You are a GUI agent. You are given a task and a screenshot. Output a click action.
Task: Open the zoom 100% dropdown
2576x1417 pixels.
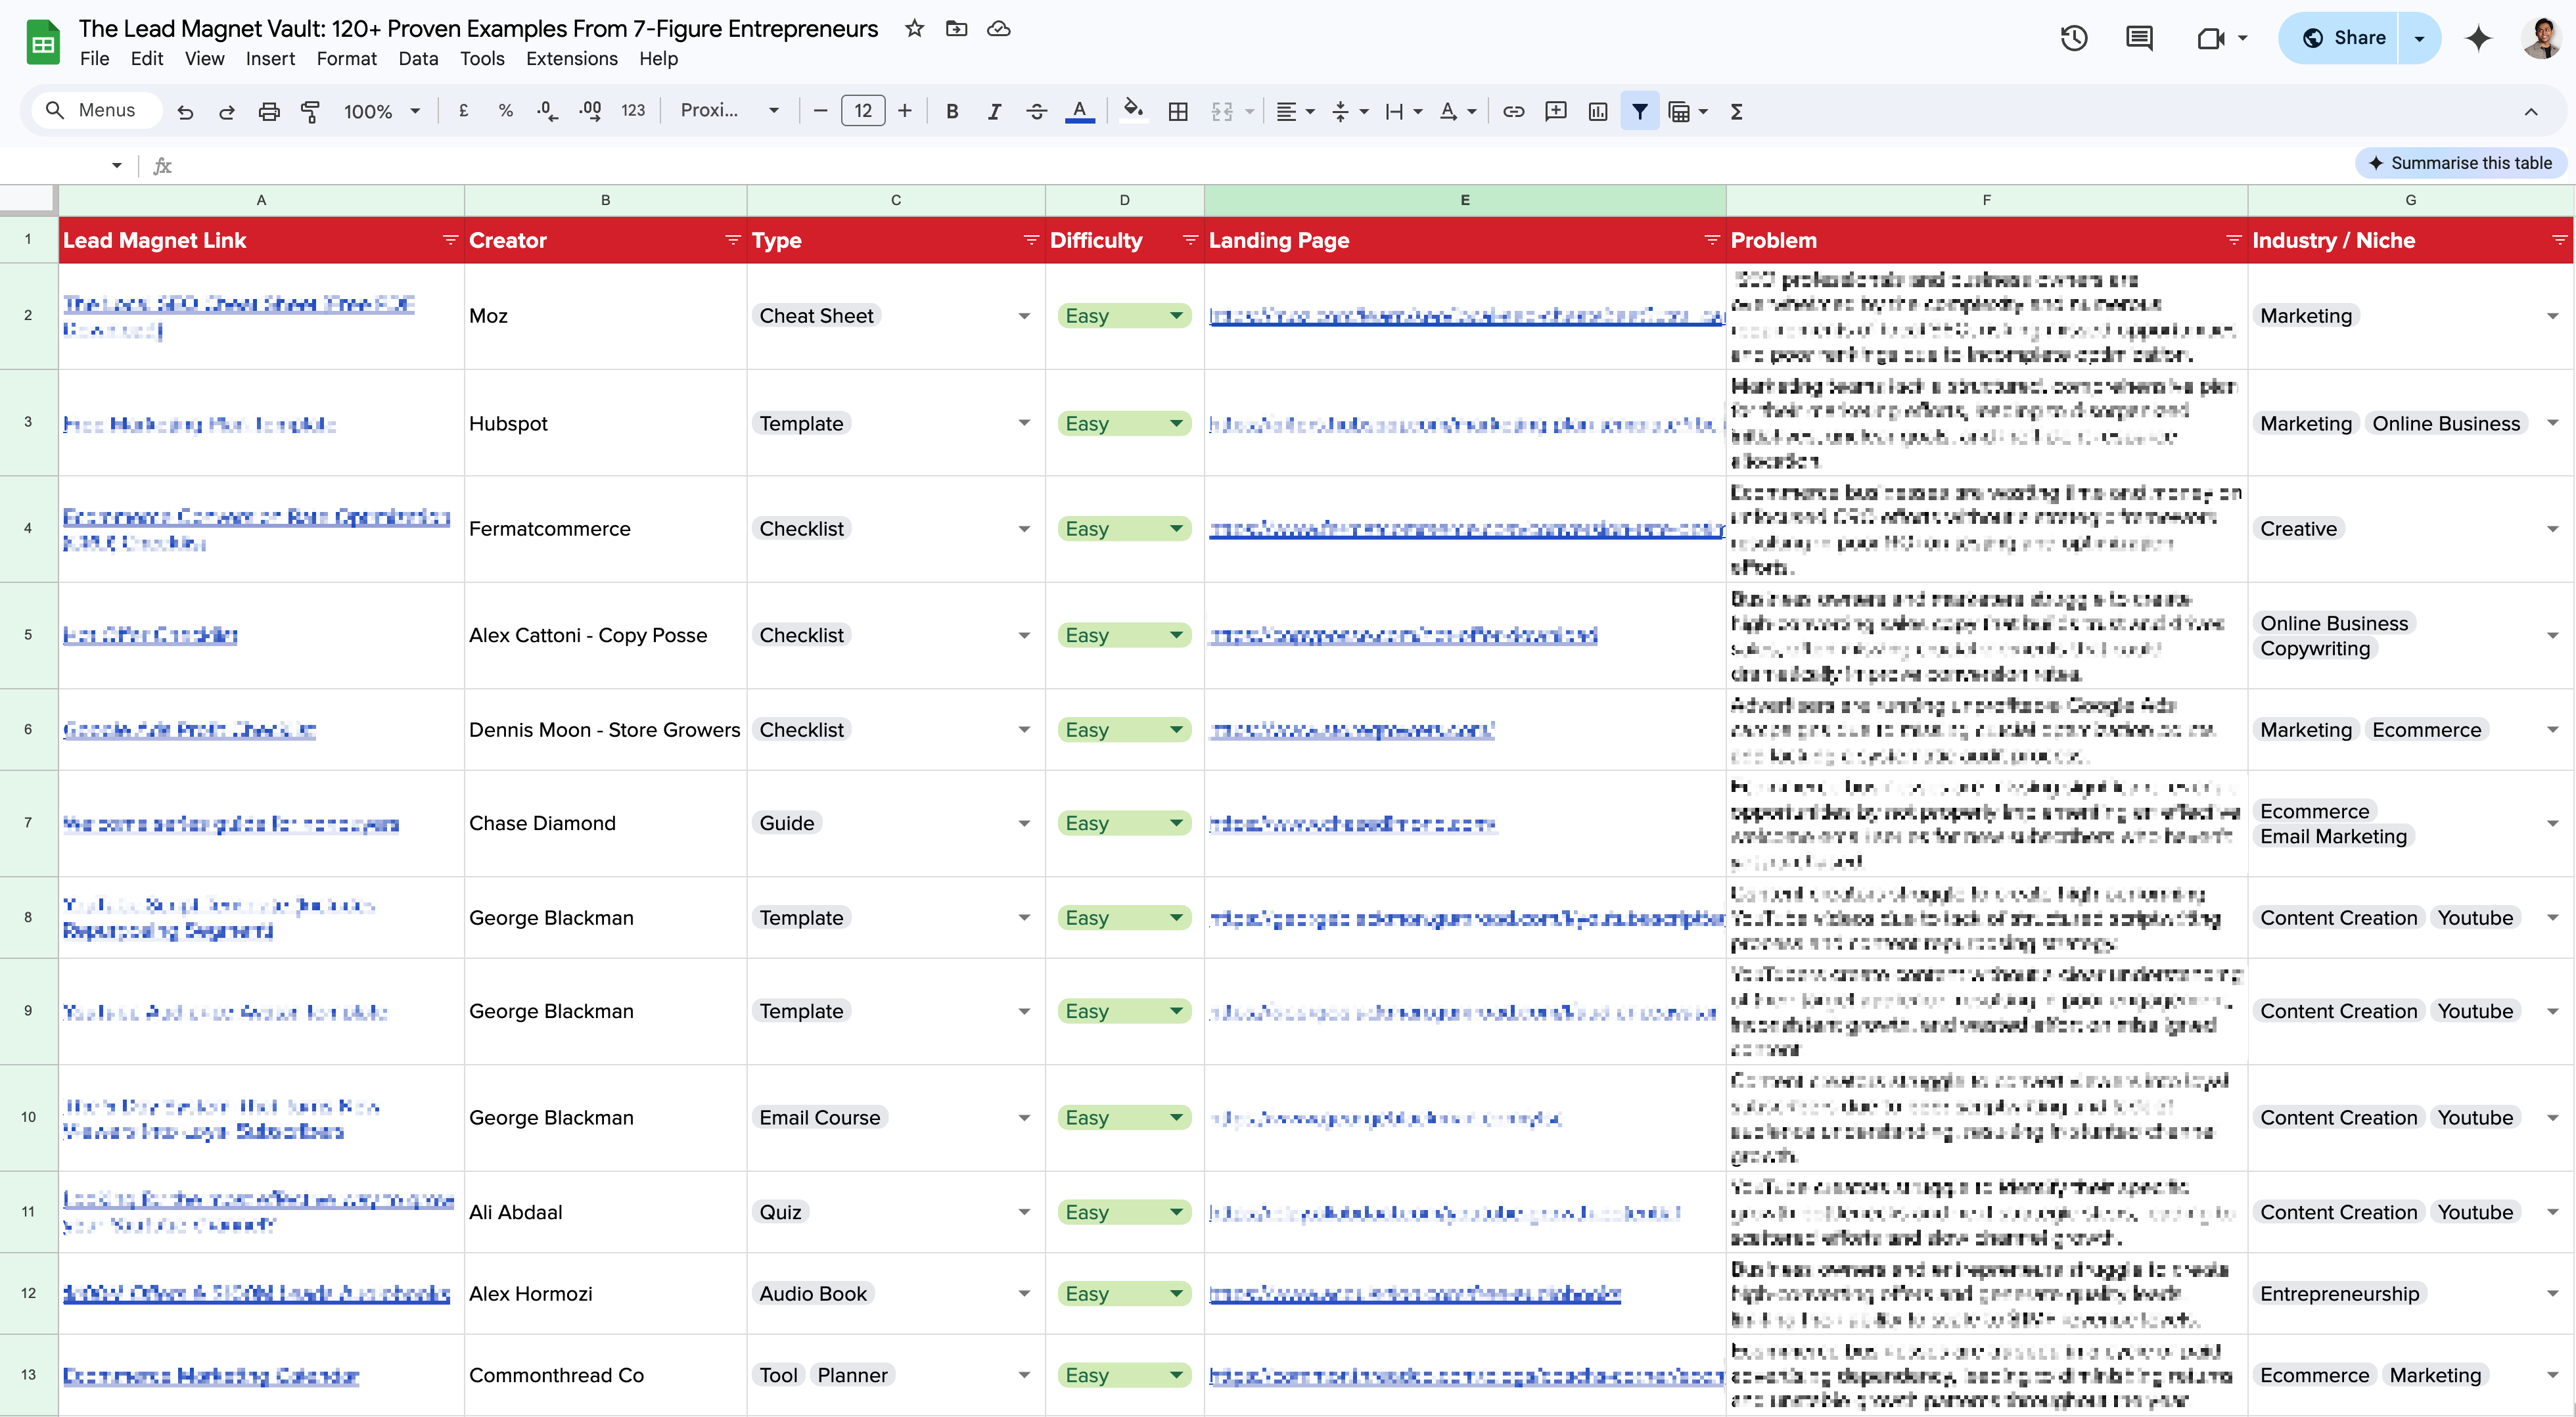[x=381, y=111]
